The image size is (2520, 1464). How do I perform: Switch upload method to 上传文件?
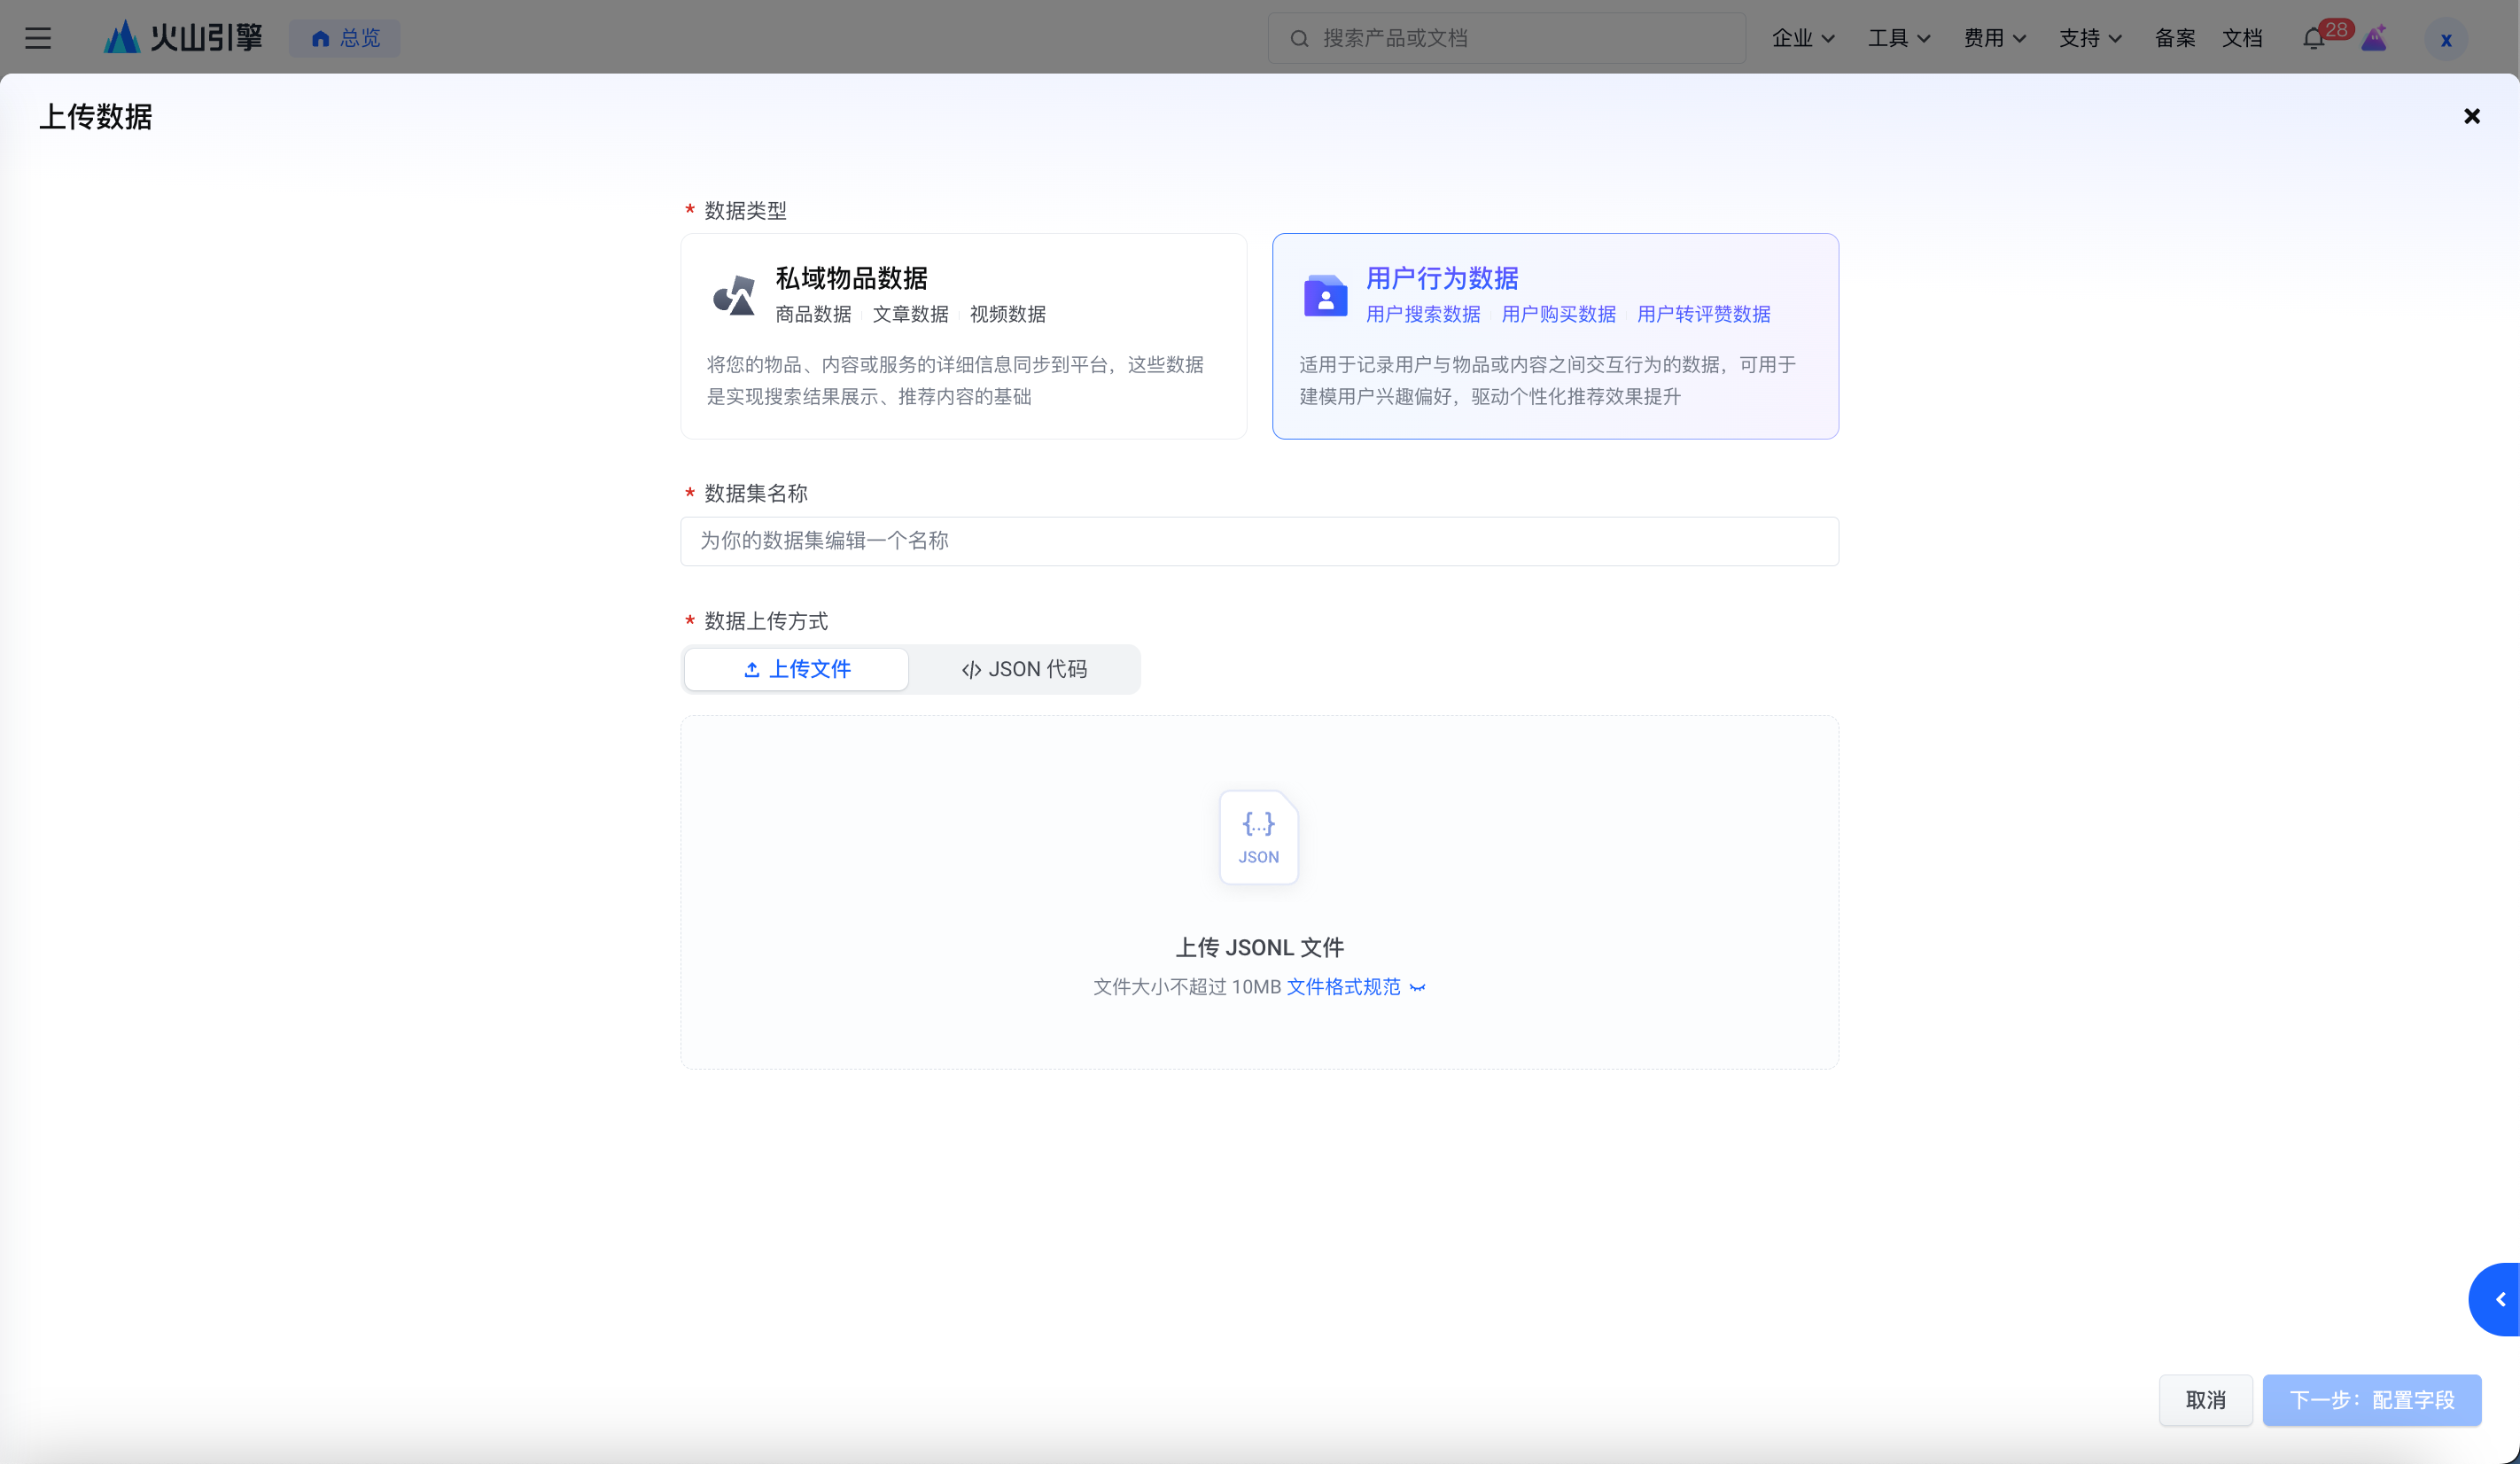point(796,669)
